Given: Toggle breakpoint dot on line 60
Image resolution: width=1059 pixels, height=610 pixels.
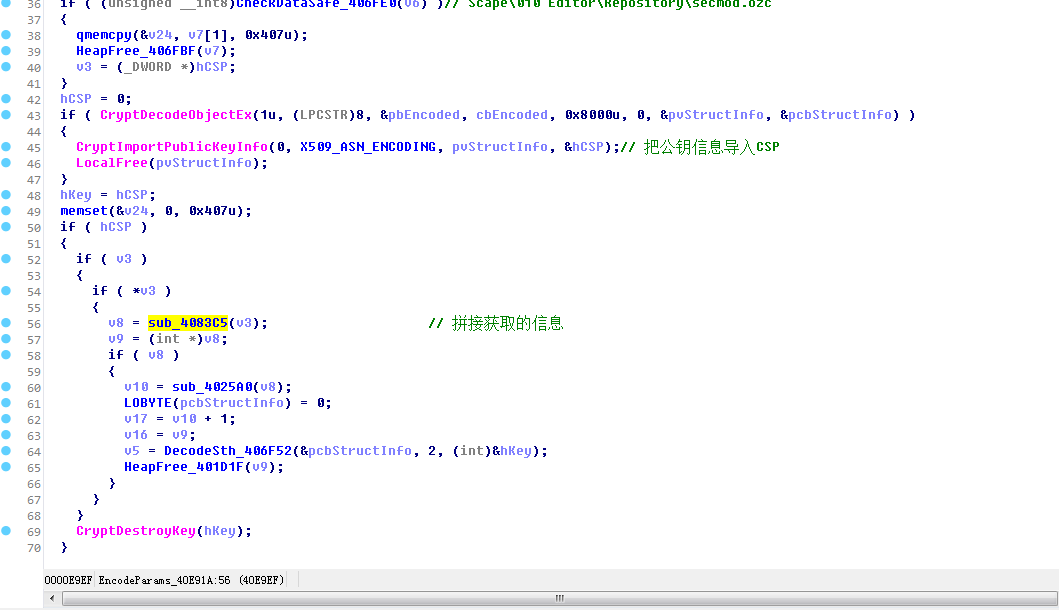Looking at the screenshot, I should point(6,387).
